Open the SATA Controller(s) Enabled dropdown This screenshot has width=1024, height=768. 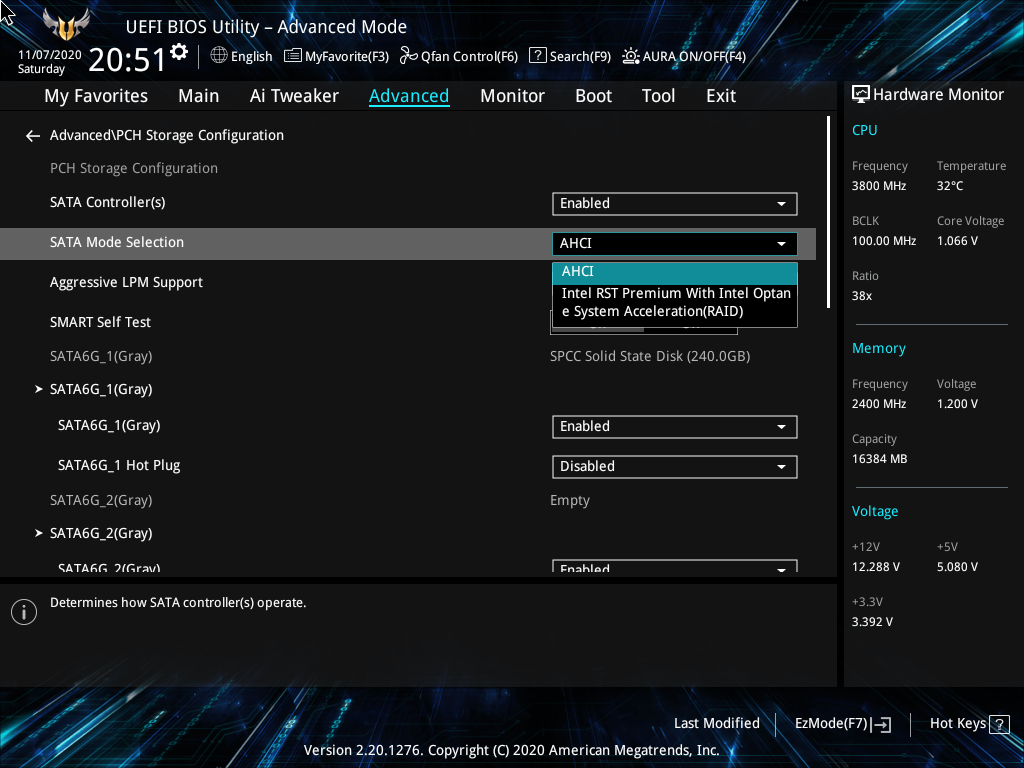(675, 204)
